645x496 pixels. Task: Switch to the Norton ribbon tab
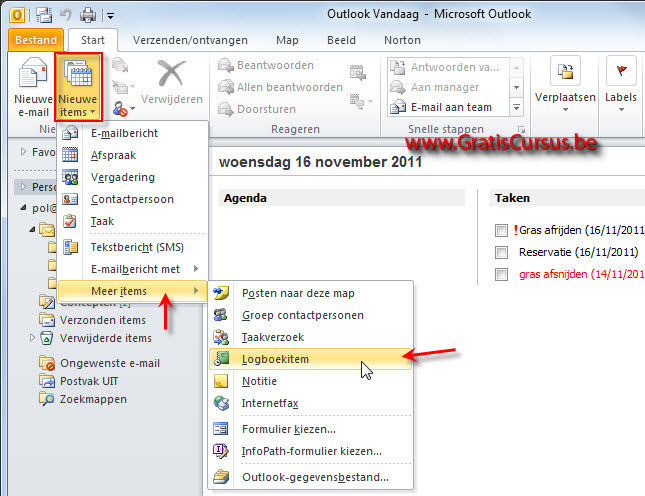coord(402,40)
